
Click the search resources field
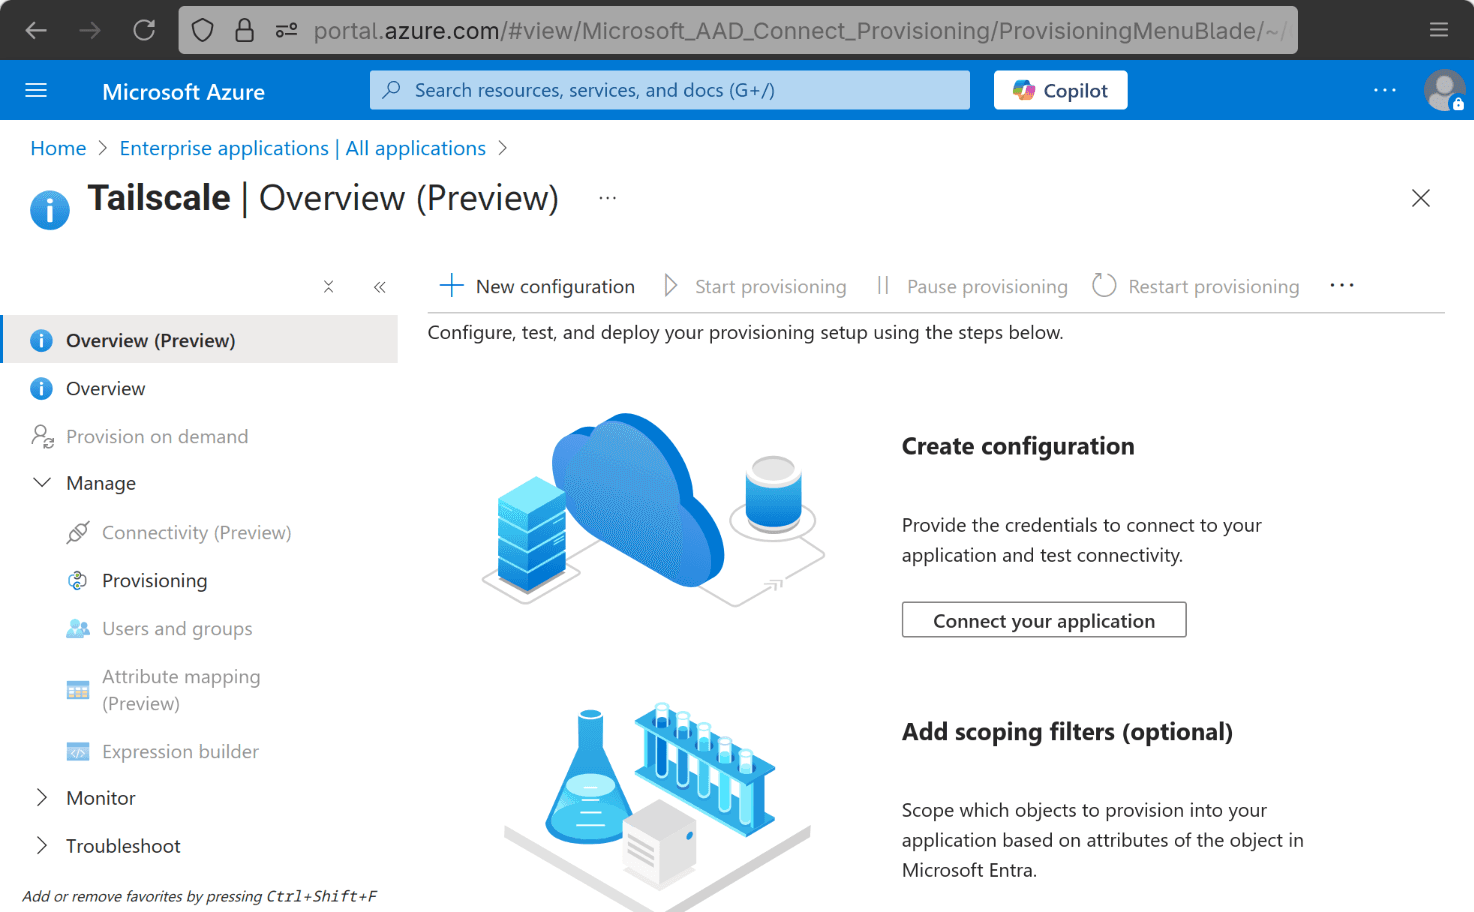(x=669, y=90)
